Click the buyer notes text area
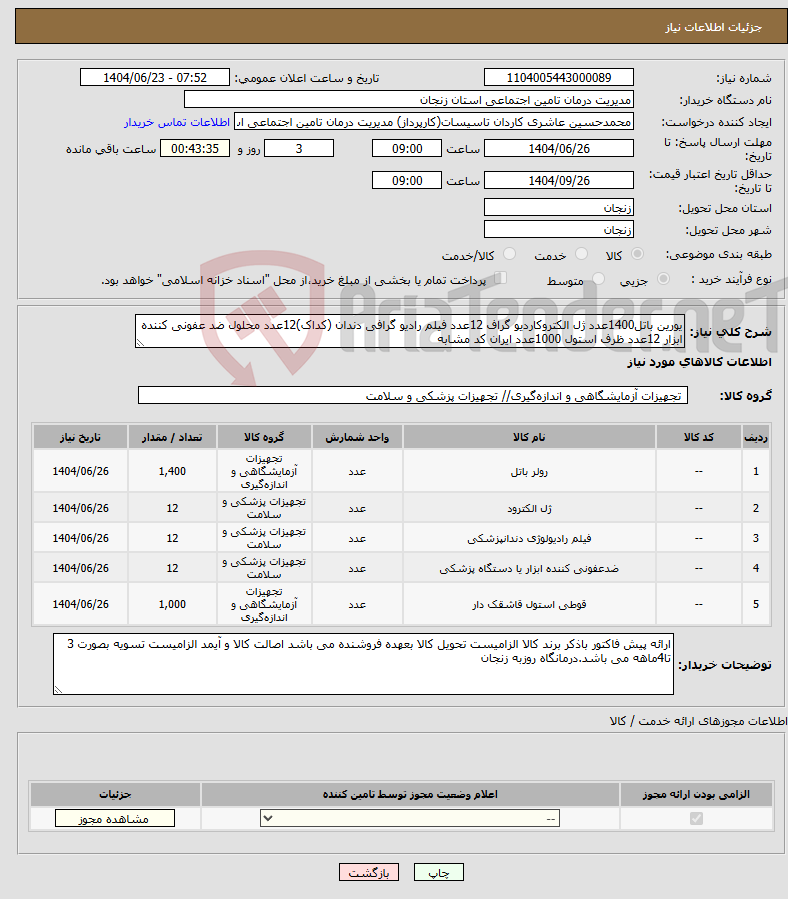This screenshot has height=899, width=788. click(364, 664)
